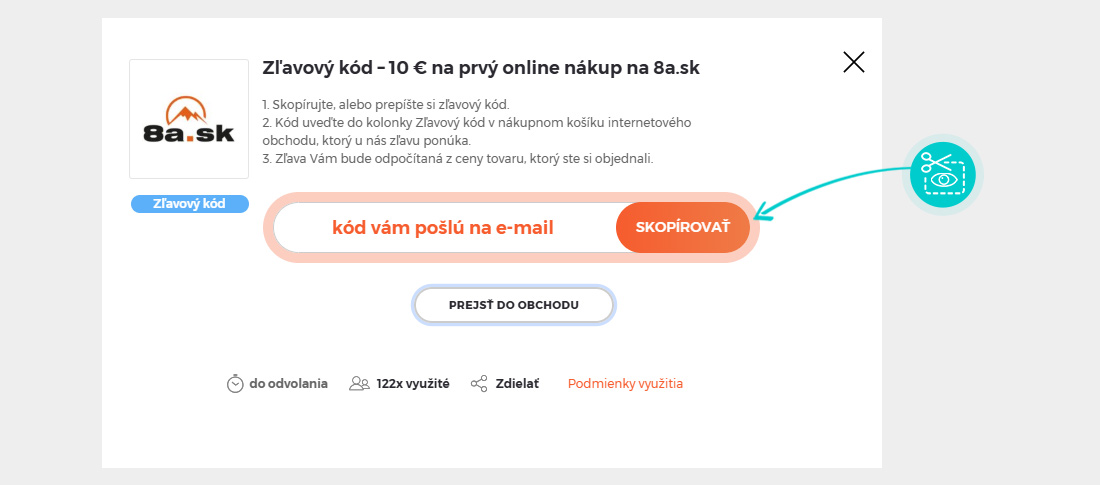Click the share icon
This screenshot has width=1100, height=485.
point(479,384)
